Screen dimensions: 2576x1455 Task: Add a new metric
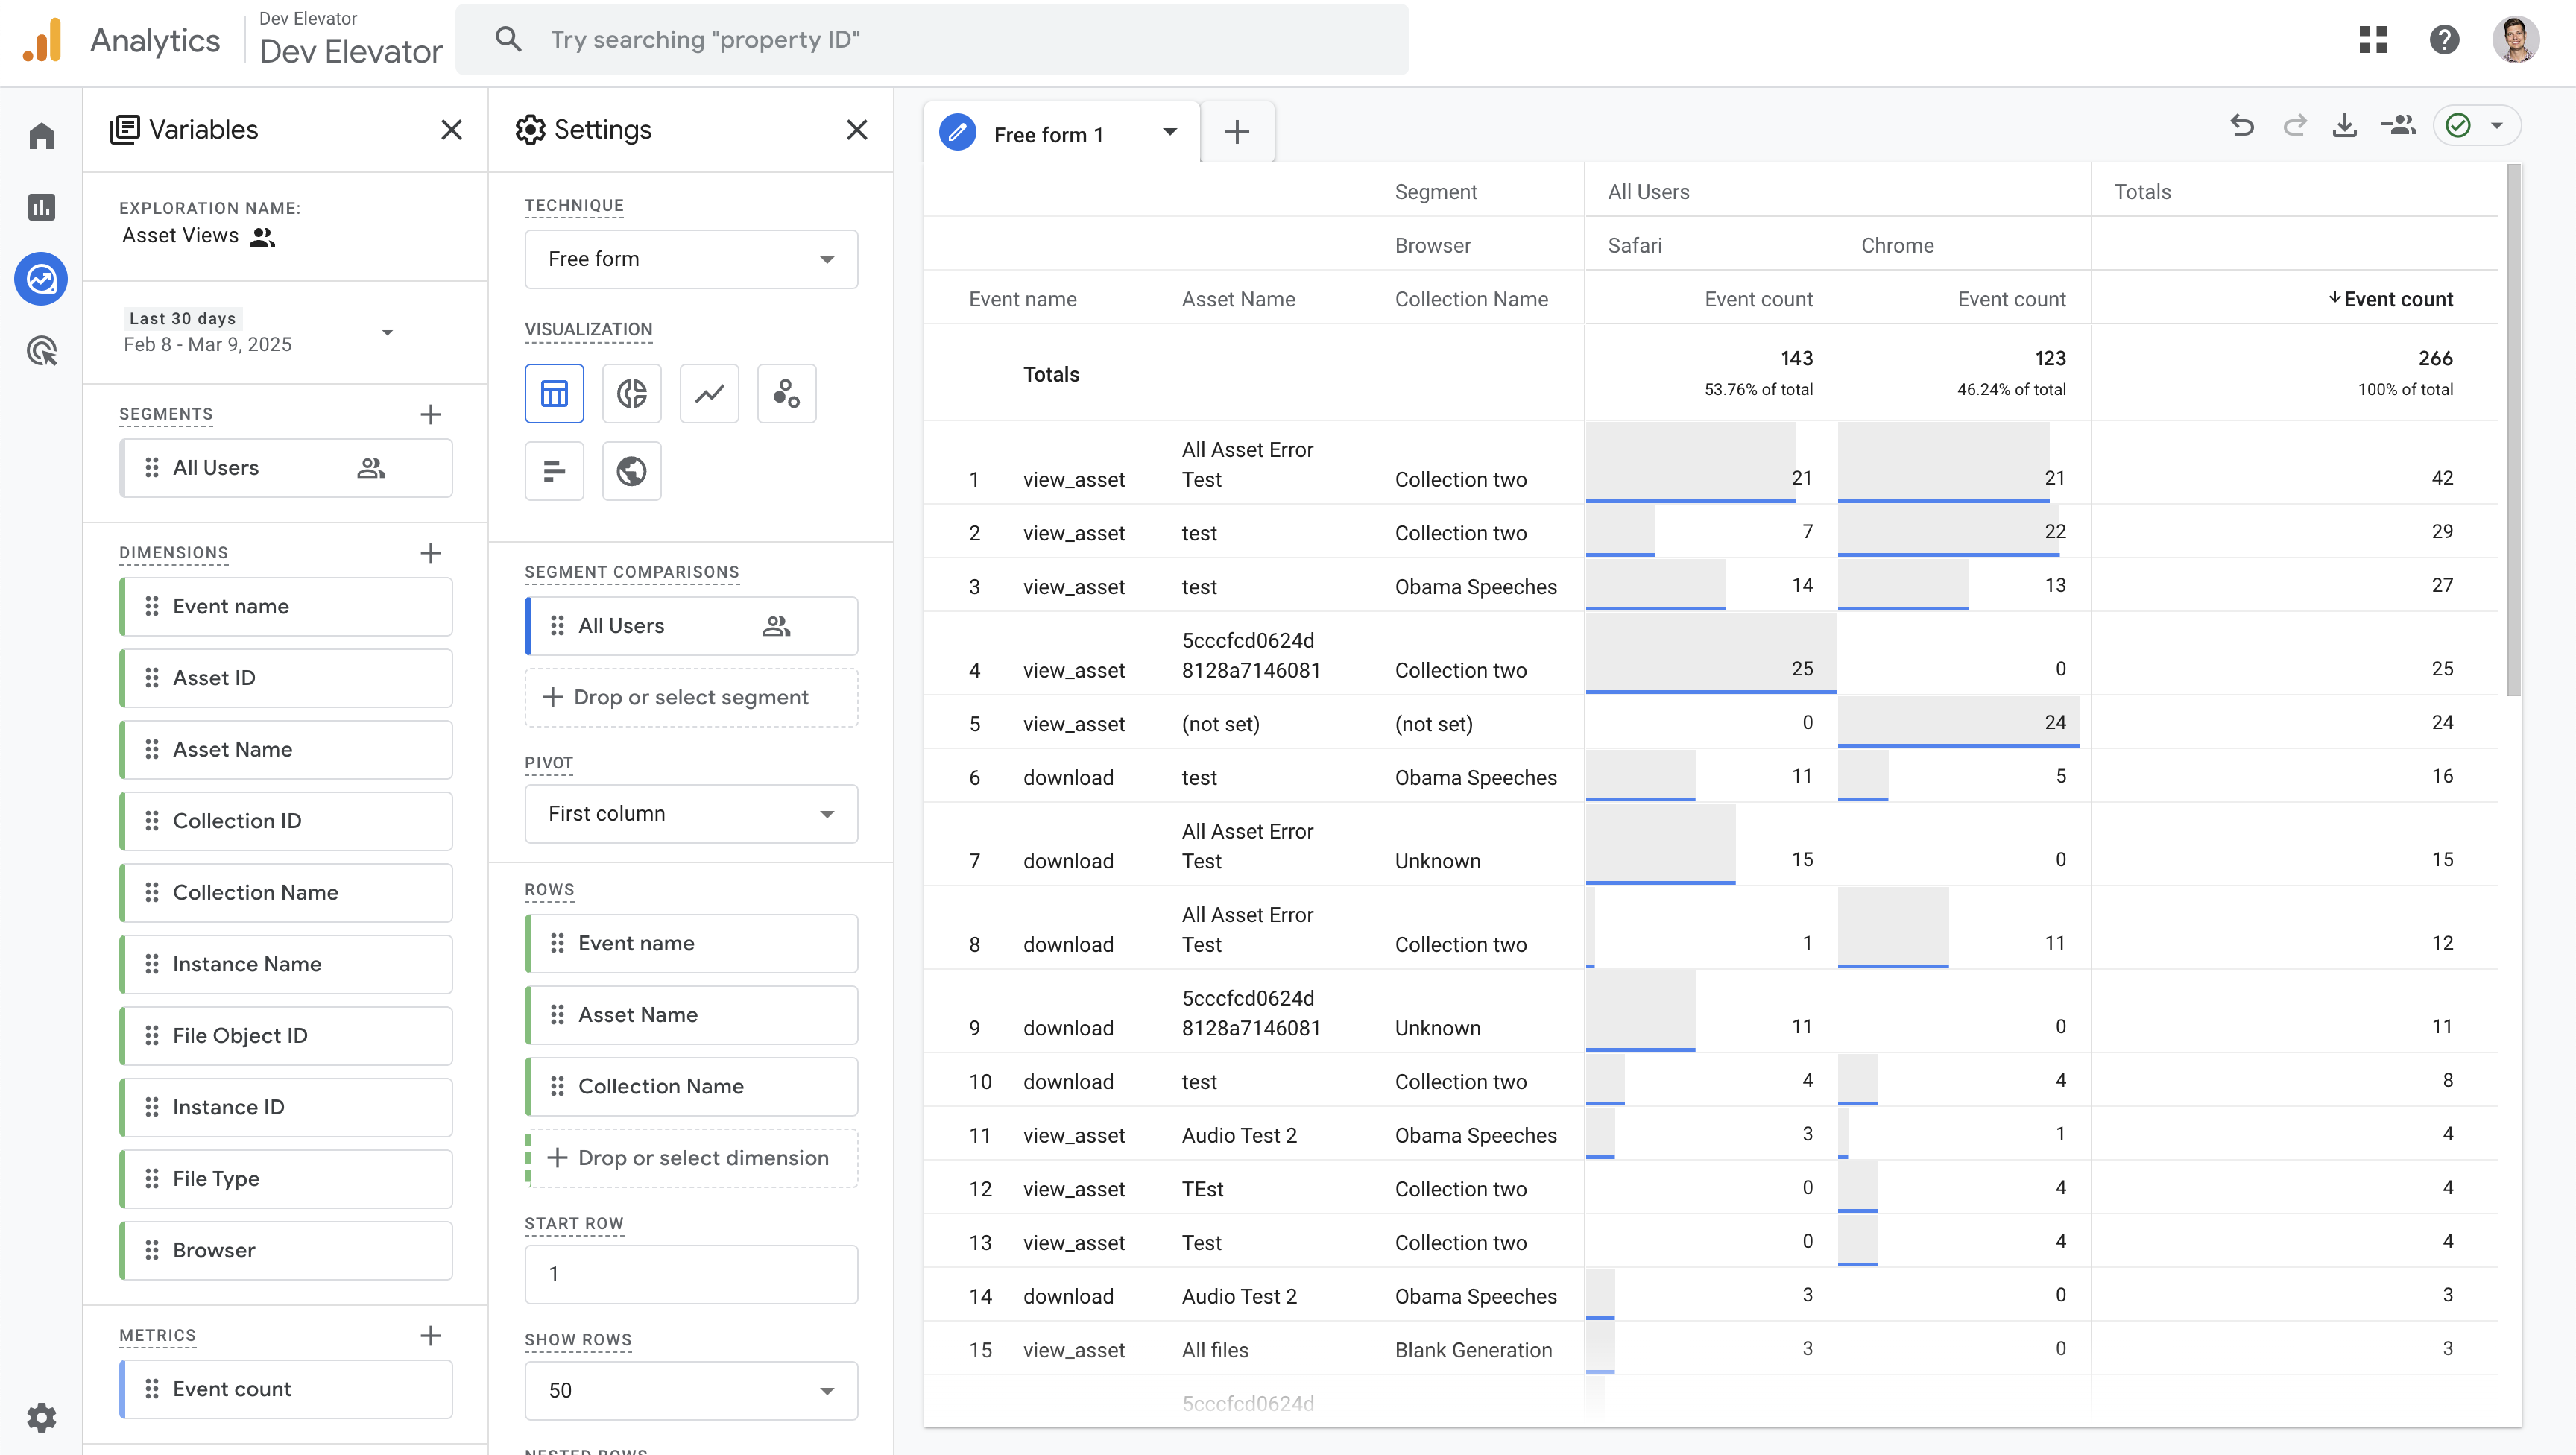[430, 1336]
